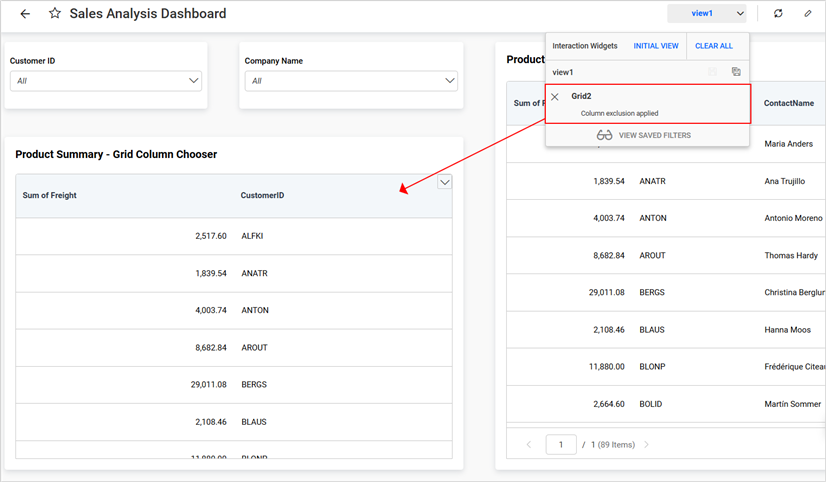Click the ContactName column header
The width and height of the screenshot is (826, 482).
(x=788, y=103)
